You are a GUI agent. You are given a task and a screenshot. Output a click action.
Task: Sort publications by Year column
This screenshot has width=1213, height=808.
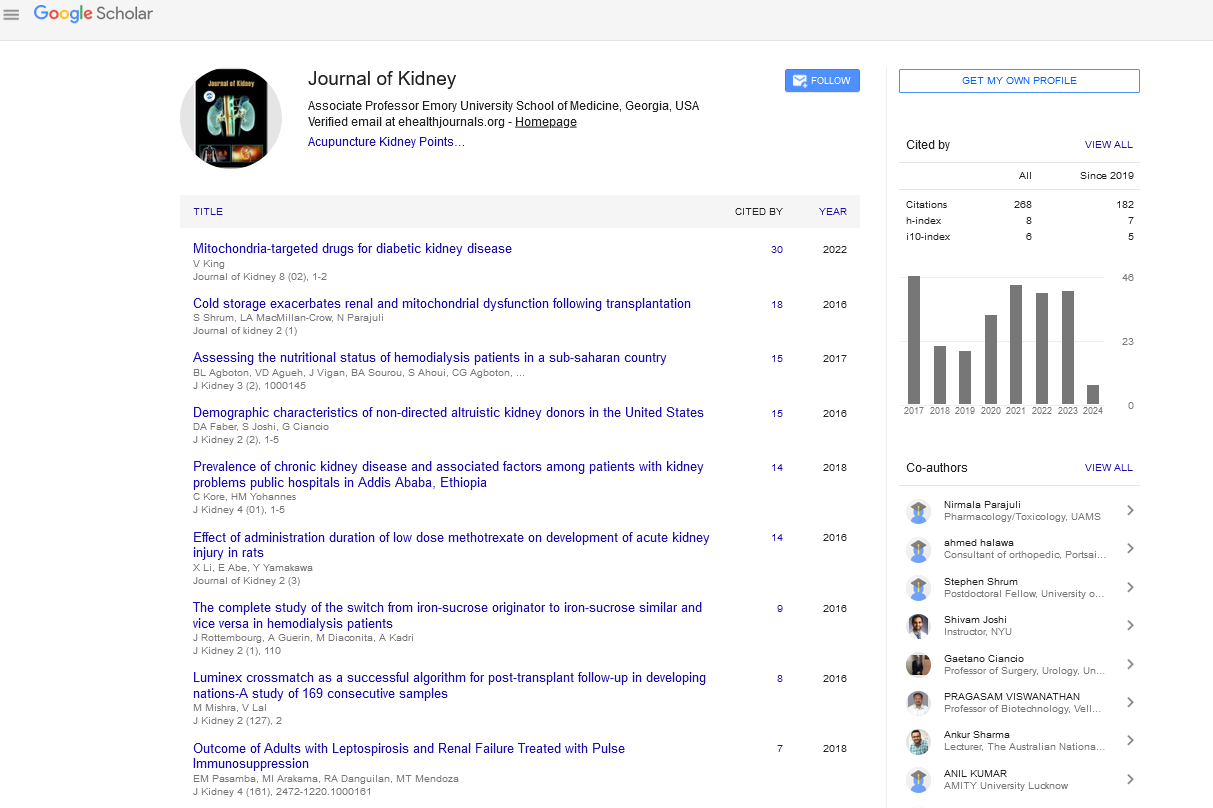coord(832,212)
